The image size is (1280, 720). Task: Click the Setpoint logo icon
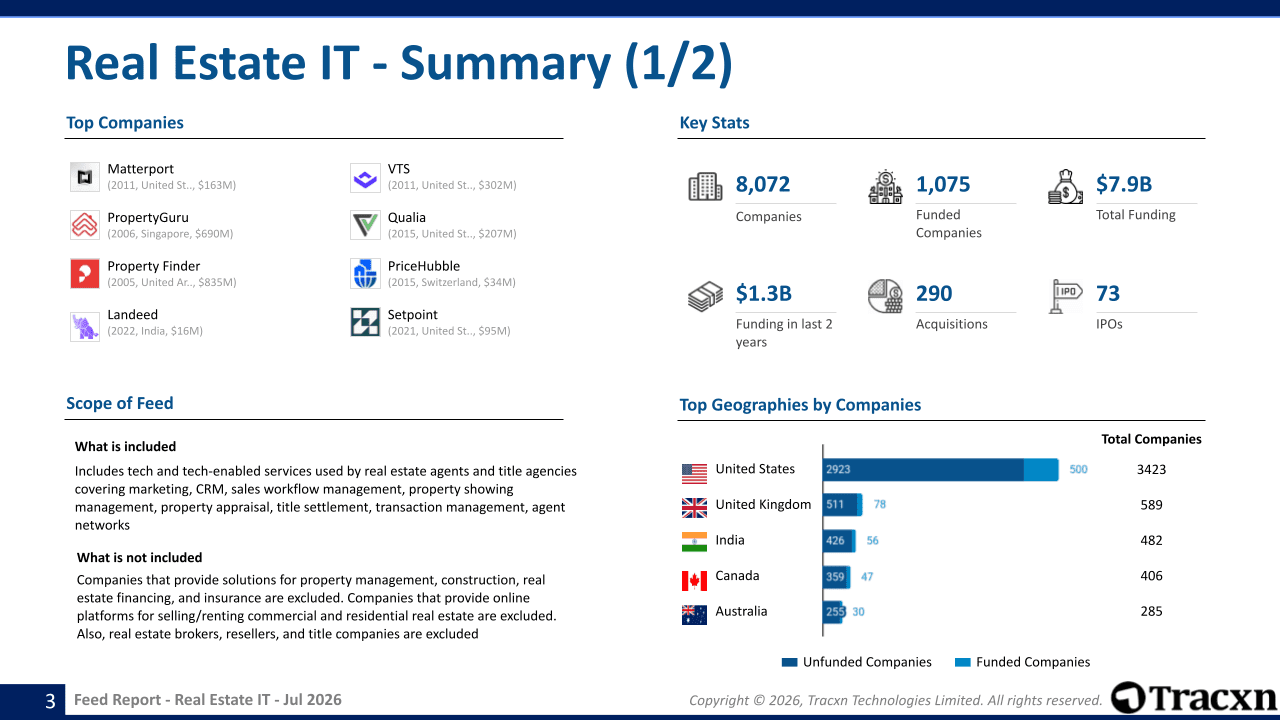[x=365, y=322]
